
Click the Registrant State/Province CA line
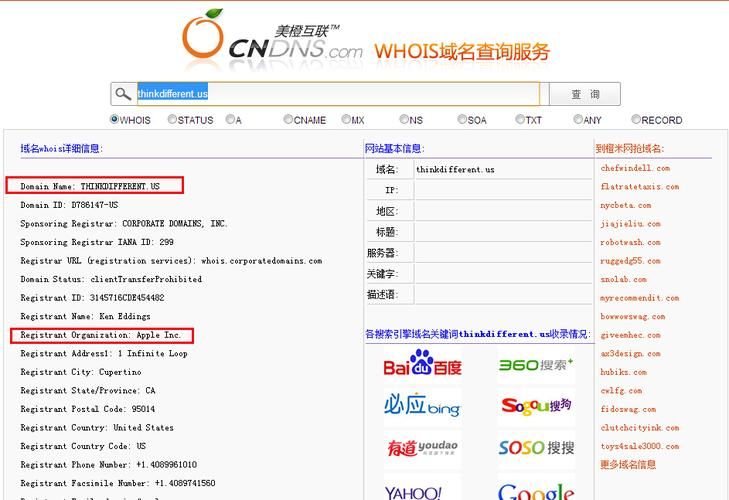[x=88, y=391]
